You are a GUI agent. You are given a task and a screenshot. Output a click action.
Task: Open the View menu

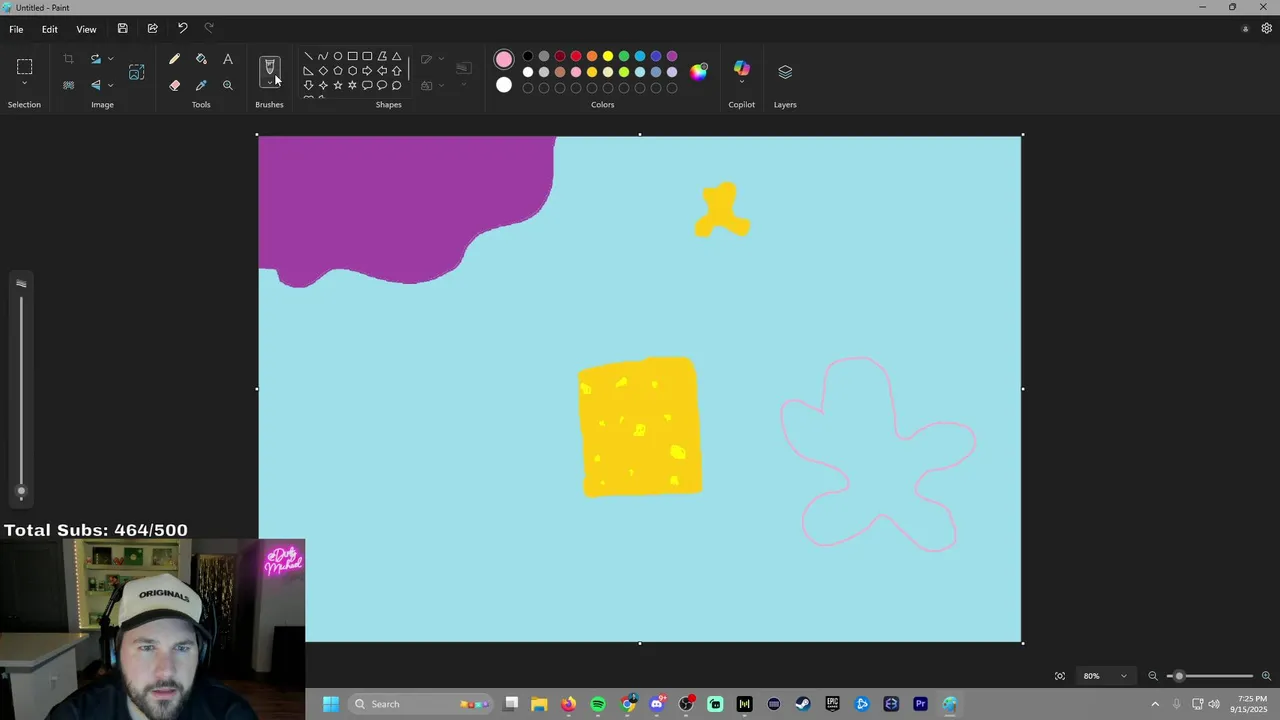[86, 29]
